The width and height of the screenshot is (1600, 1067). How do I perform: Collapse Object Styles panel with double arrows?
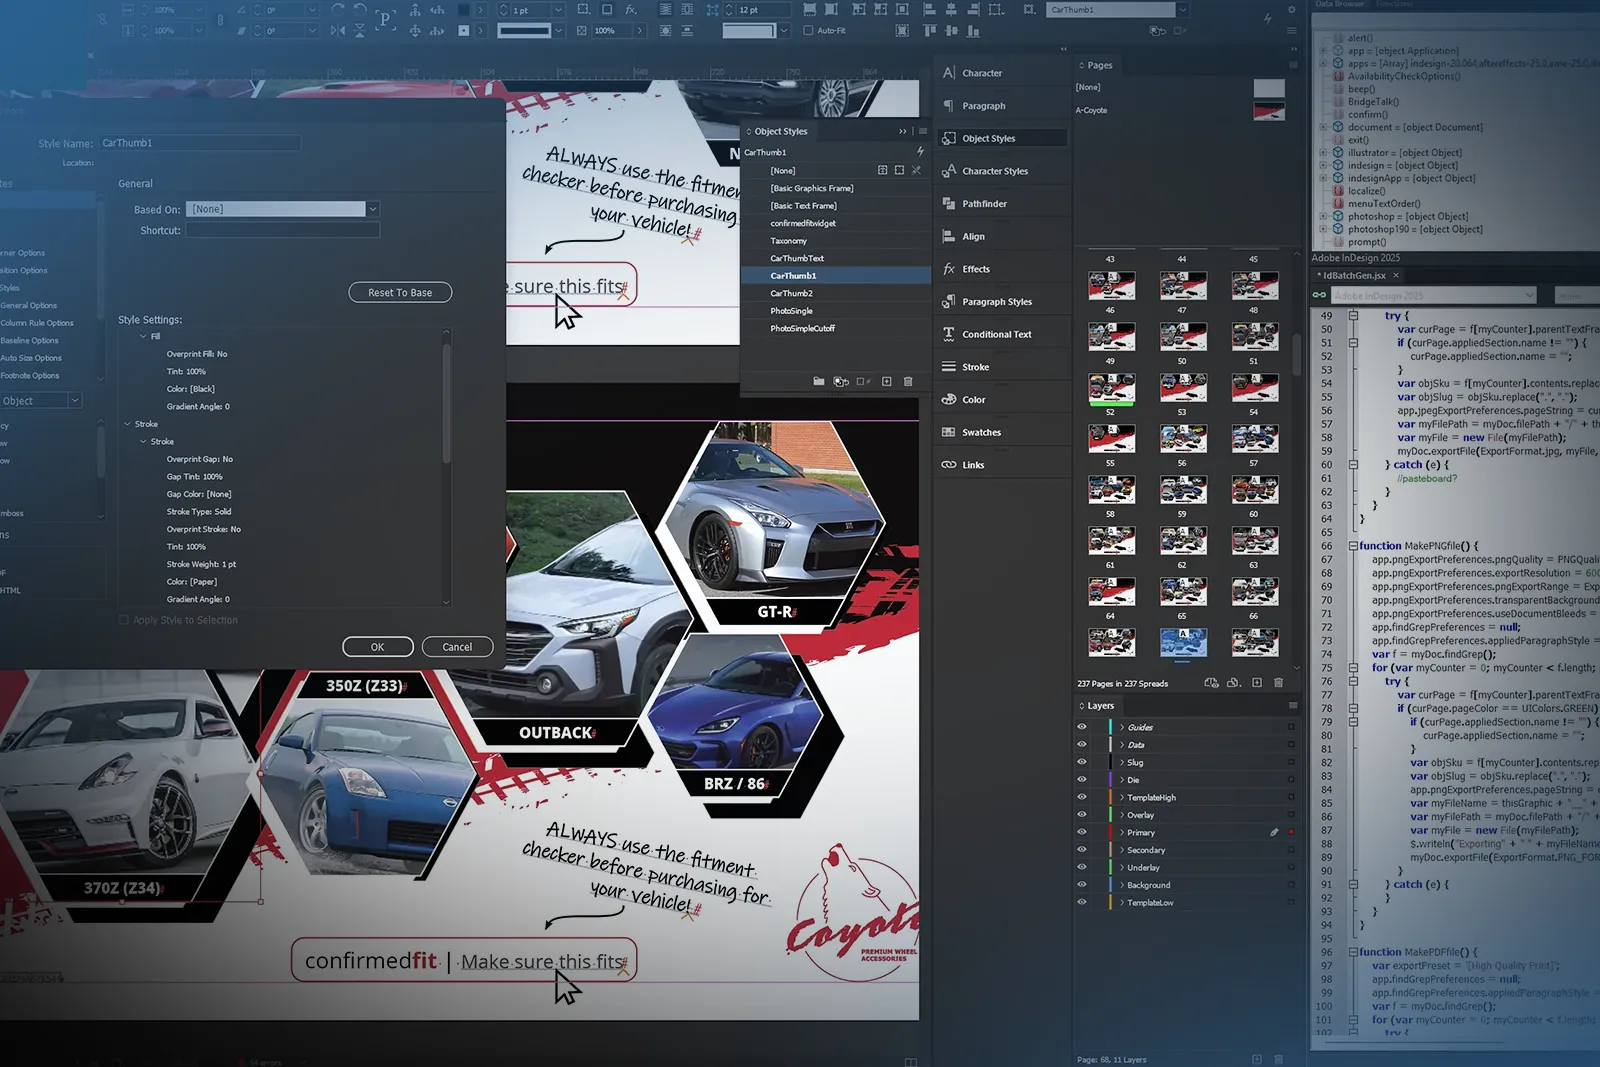(903, 131)
